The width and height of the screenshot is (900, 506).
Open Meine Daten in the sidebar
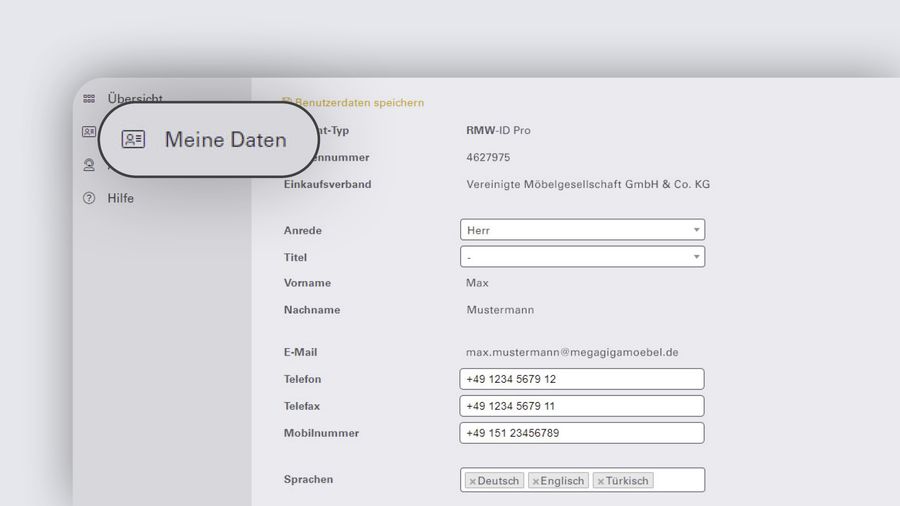[209, 139]
